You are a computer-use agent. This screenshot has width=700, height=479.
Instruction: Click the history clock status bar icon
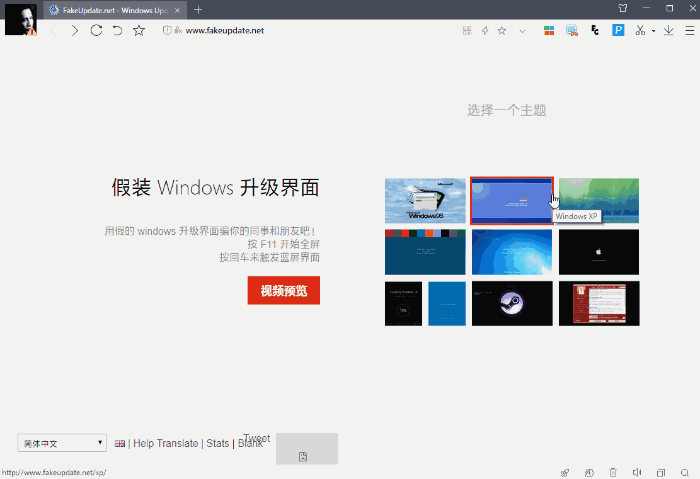click(x=589, y=472)
